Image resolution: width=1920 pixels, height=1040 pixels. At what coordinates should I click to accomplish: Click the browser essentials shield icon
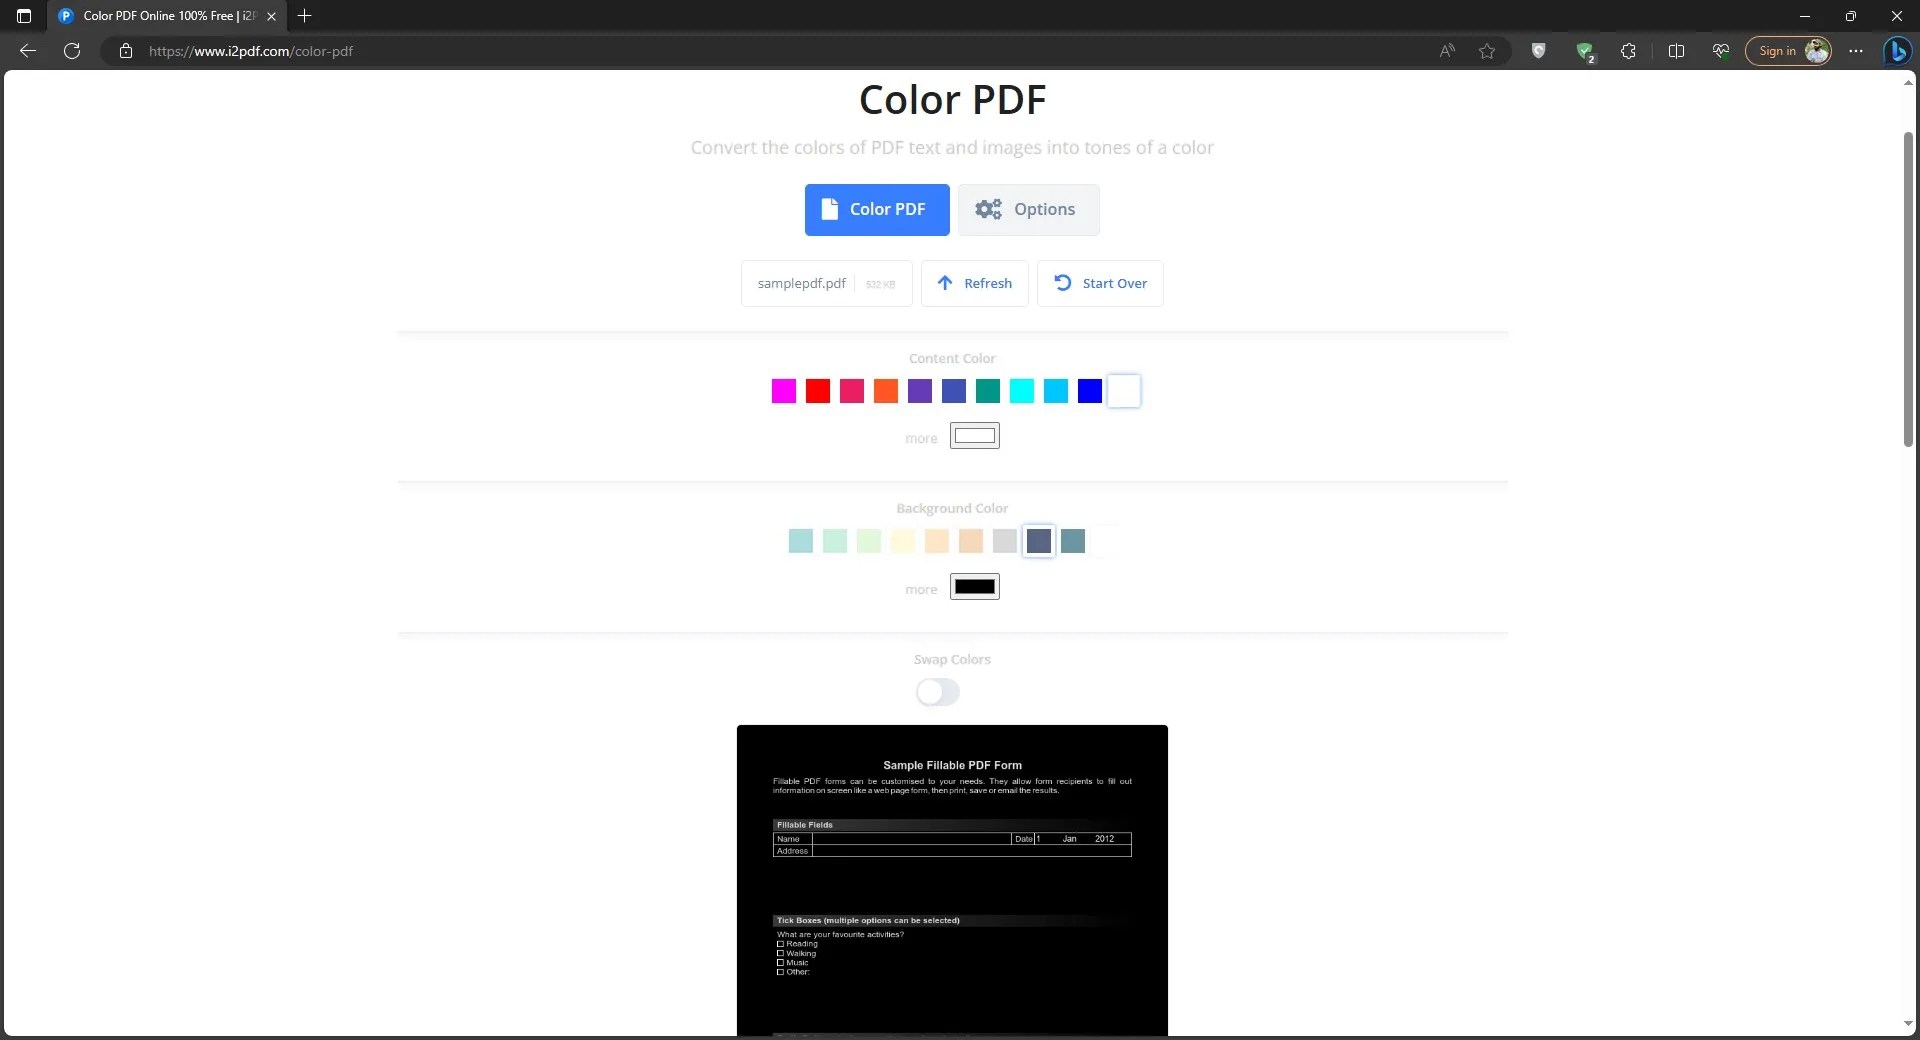(x=1539, y=51)
